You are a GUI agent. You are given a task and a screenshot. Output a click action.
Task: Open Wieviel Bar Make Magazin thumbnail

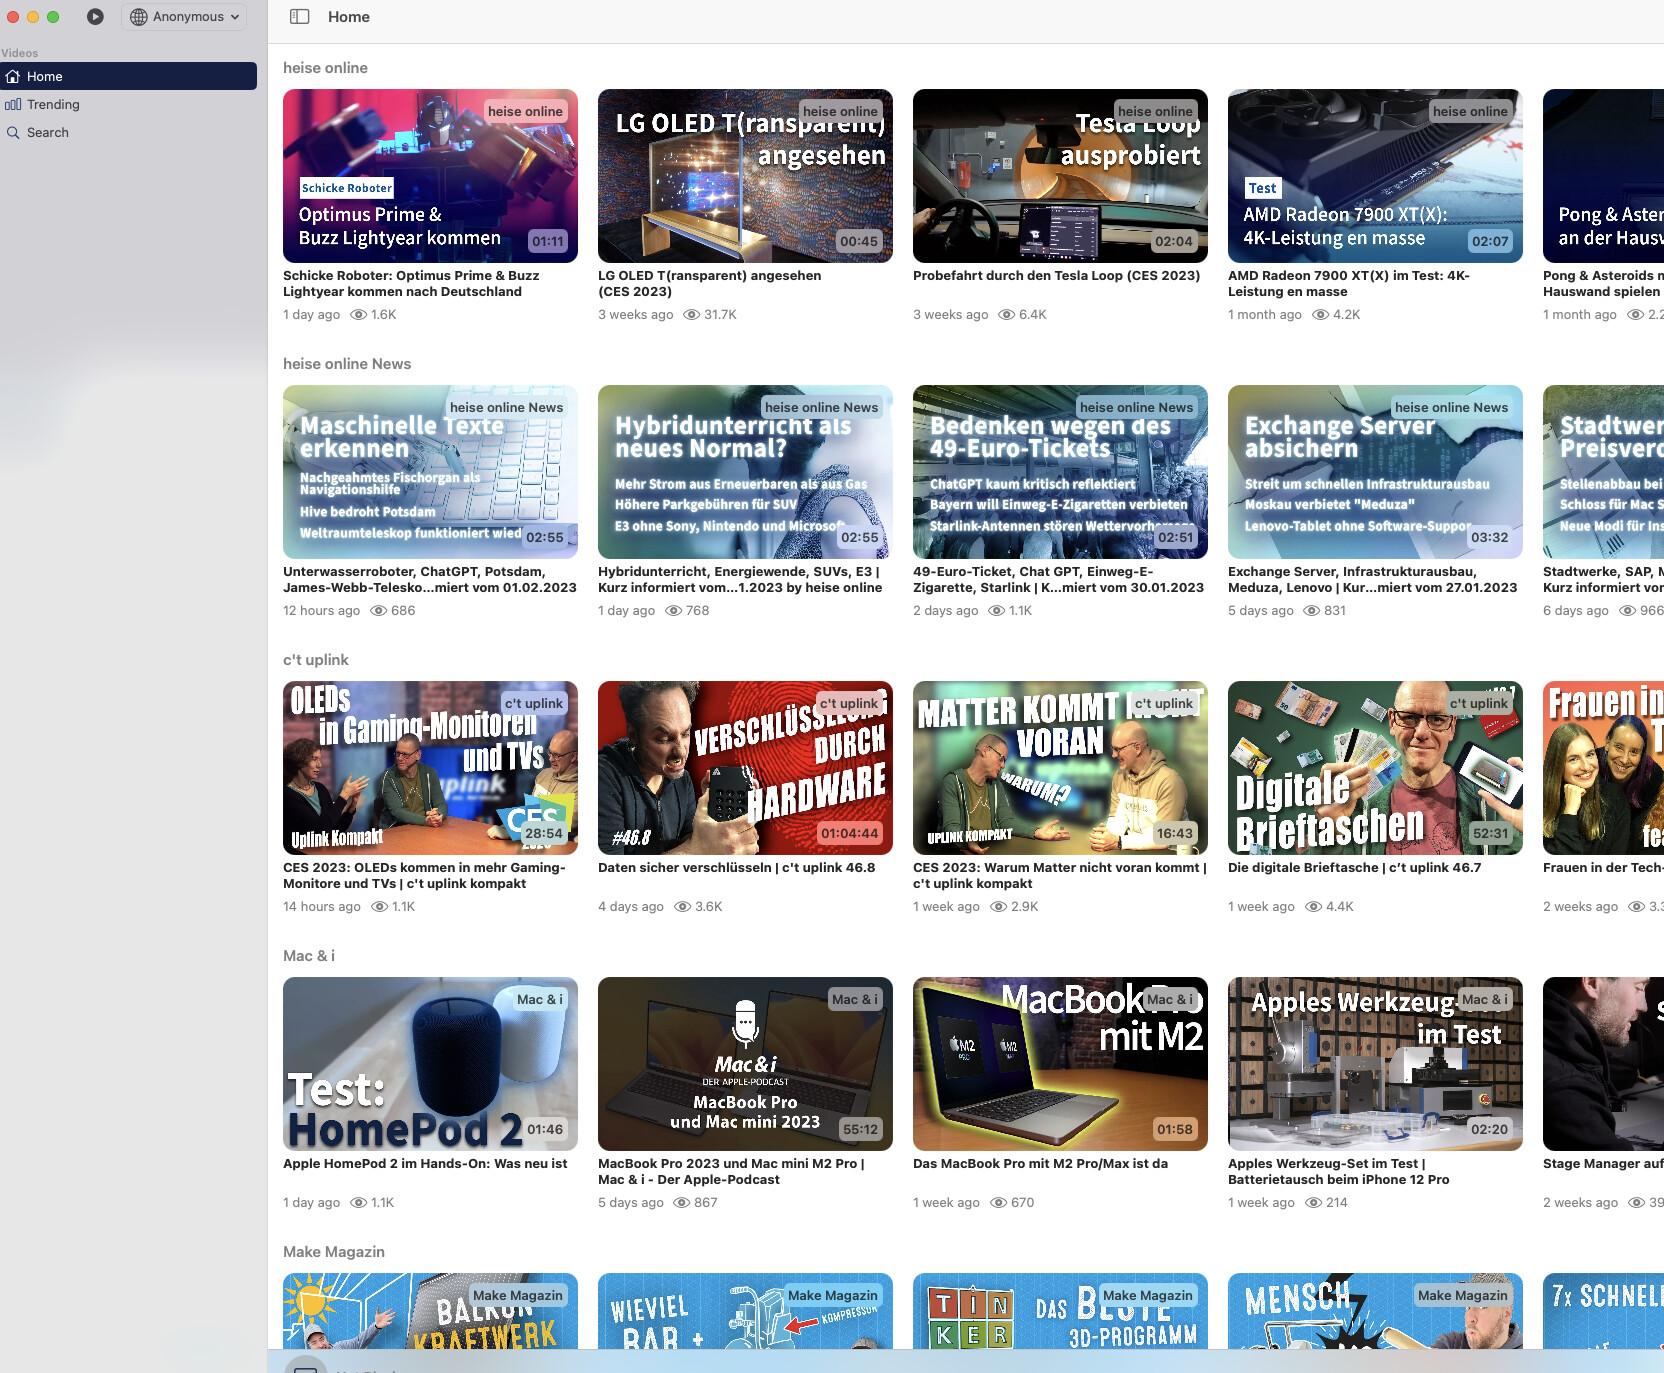point(745,1311)
